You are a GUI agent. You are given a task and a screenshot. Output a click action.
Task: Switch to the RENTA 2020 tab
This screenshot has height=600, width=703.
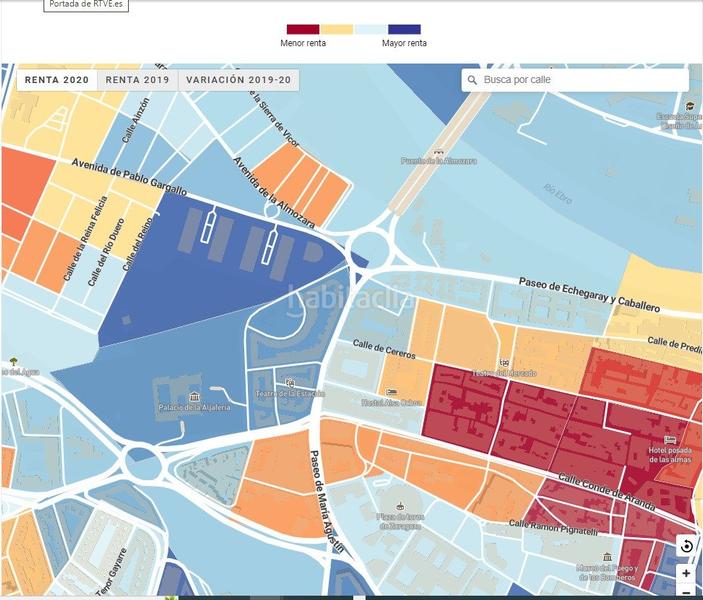[57, 80]
